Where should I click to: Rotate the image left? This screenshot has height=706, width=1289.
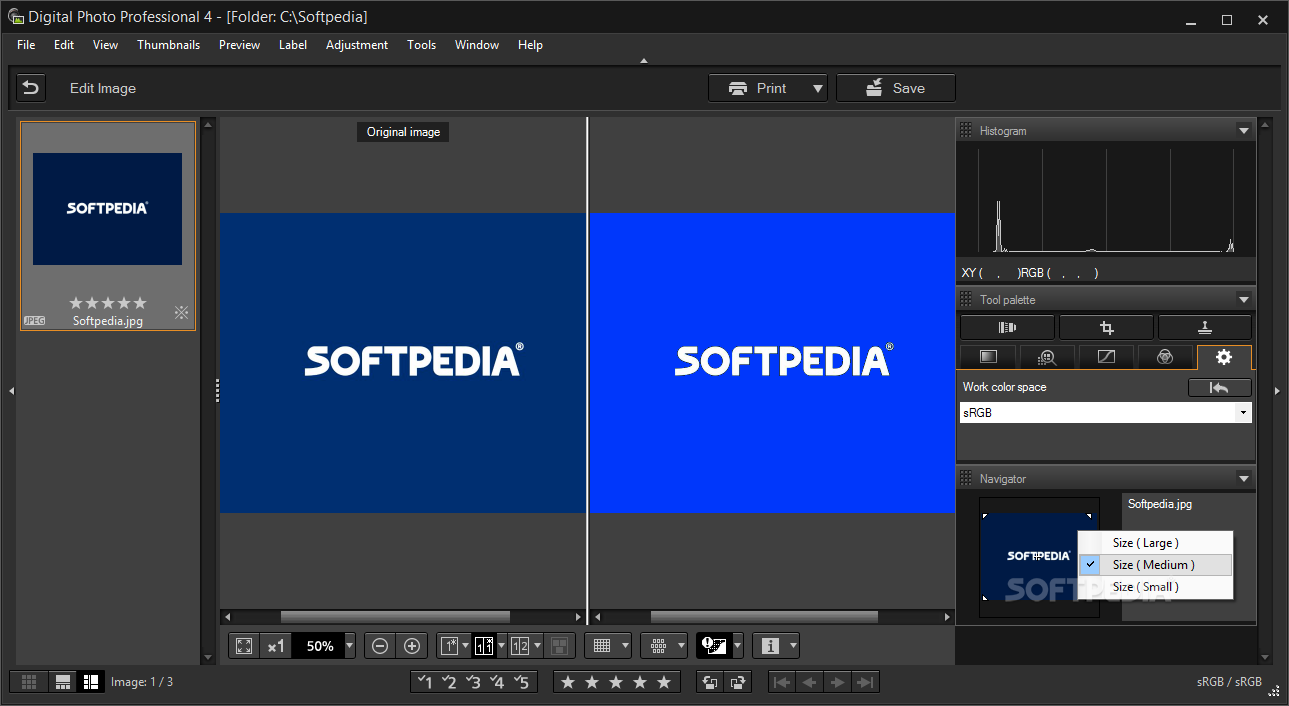pos(711,682)
